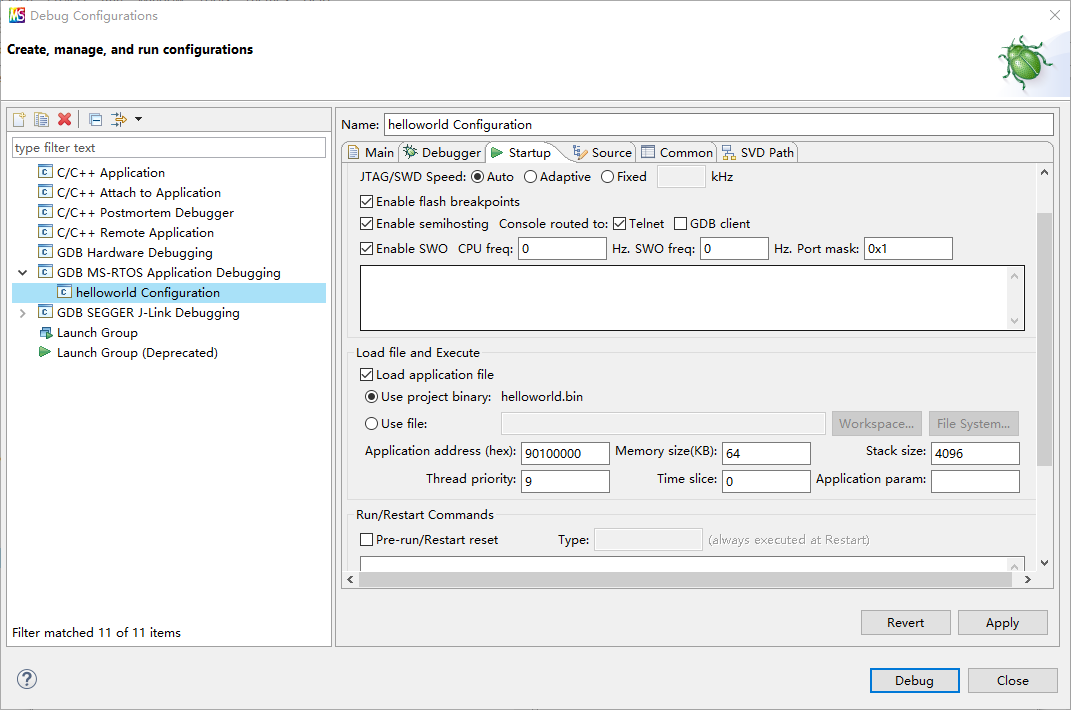Open the SVD Path tab
Screen dimensions: 1071x710
[757, 153]
